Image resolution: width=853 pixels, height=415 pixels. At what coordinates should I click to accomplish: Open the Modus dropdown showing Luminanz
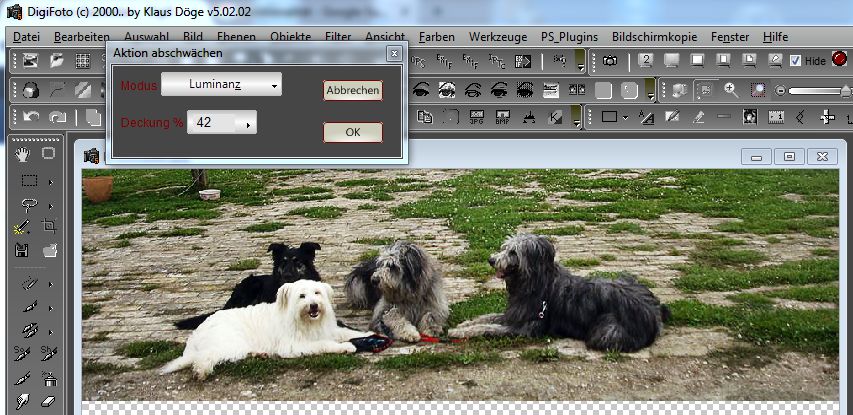click(x=222, y=85)
